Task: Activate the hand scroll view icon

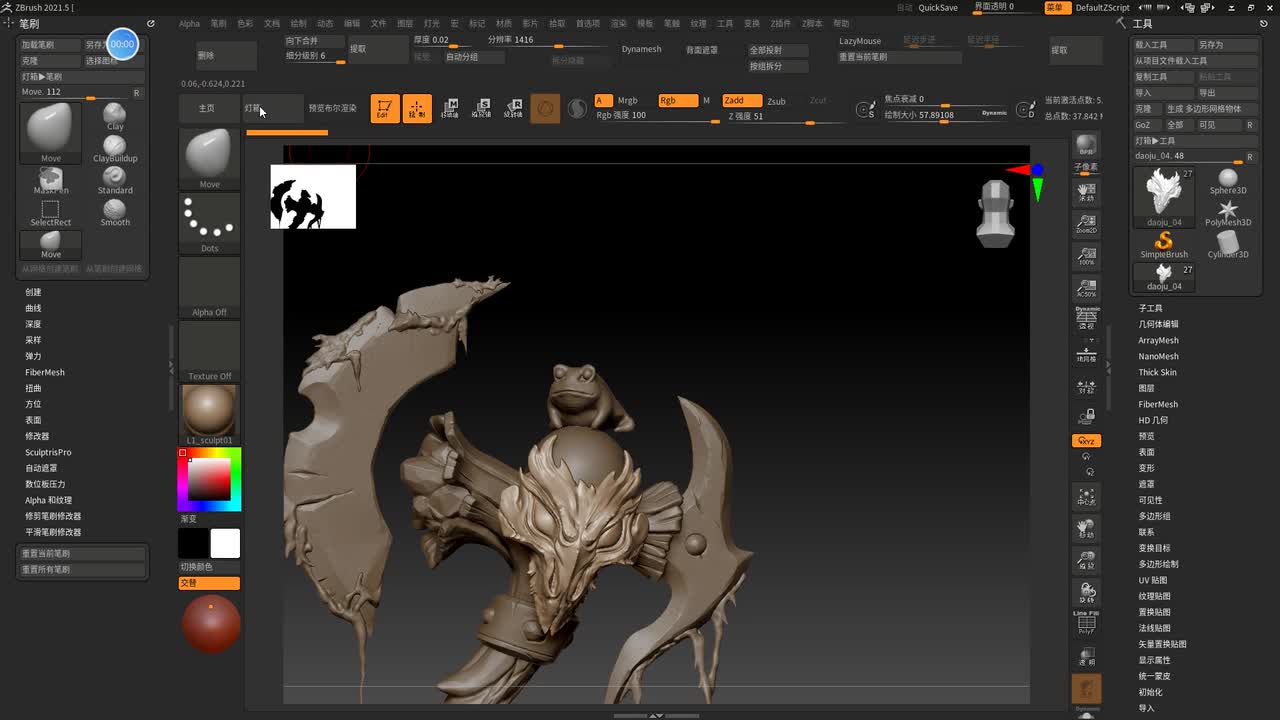Action: click(1086, 192)
